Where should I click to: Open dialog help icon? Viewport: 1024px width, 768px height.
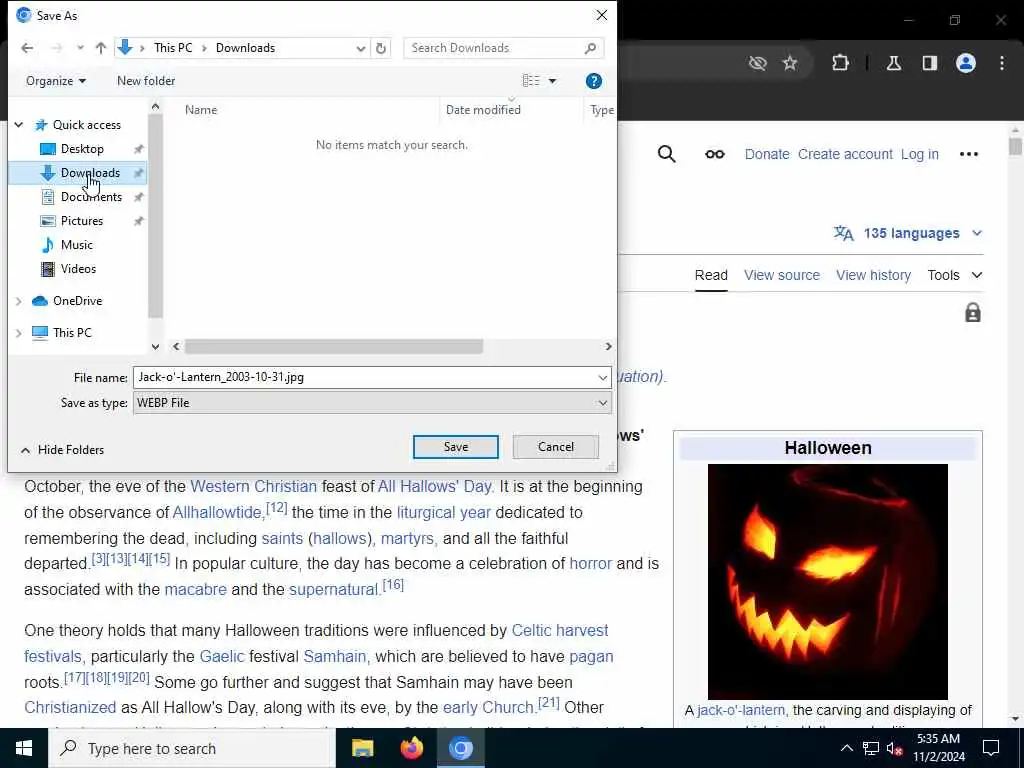tap(594, 81)
